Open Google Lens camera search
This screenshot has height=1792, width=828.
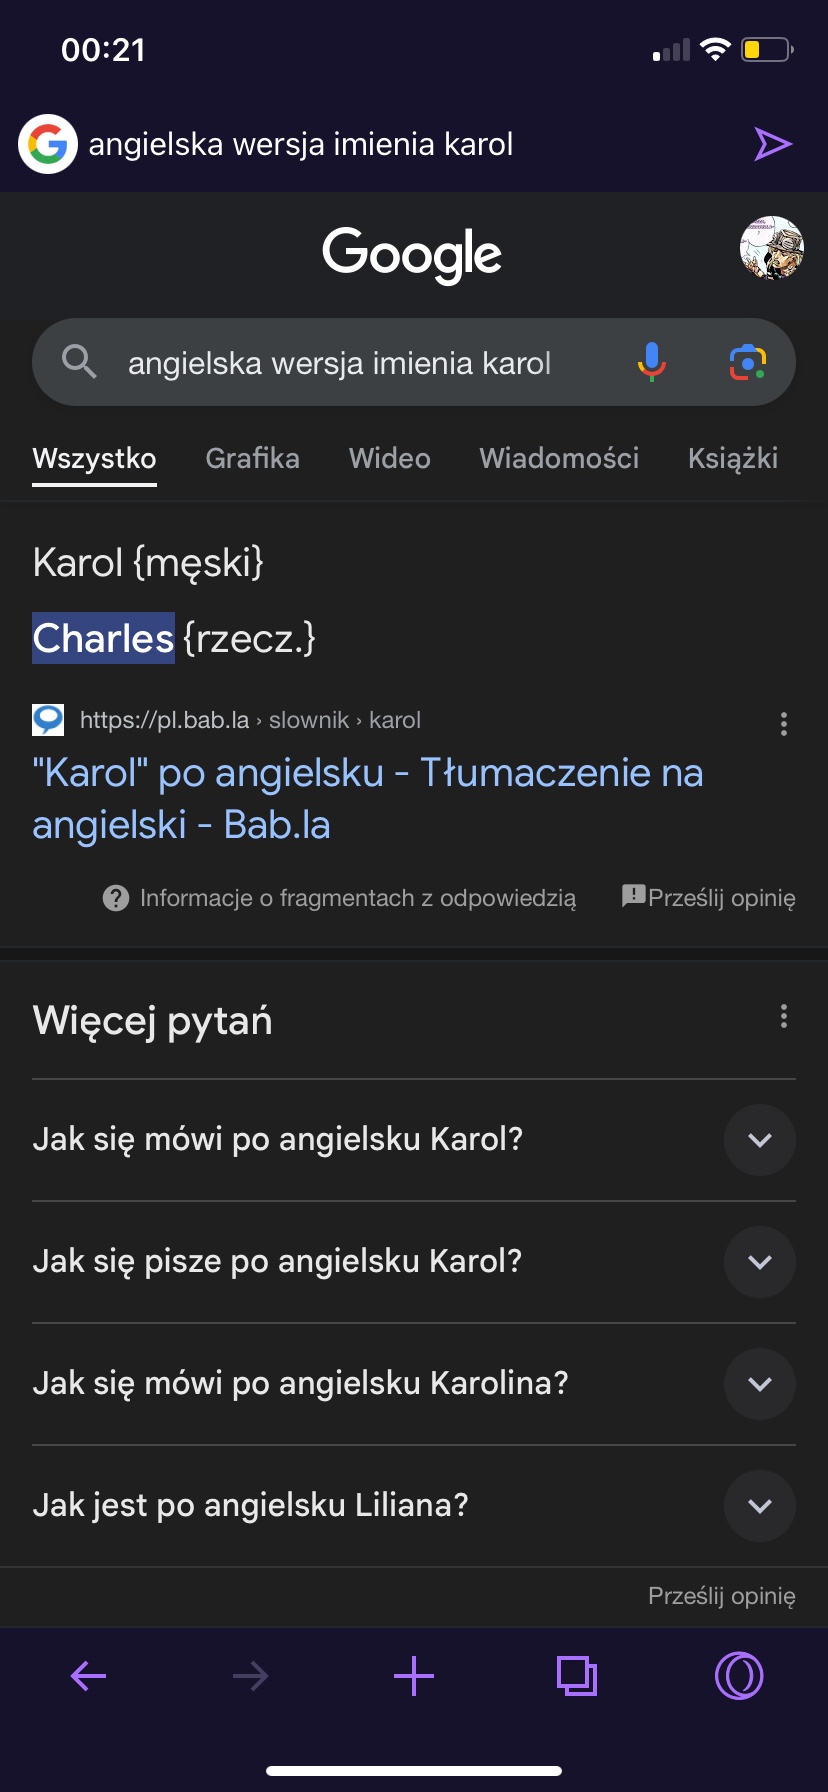(x=747, y=362)
